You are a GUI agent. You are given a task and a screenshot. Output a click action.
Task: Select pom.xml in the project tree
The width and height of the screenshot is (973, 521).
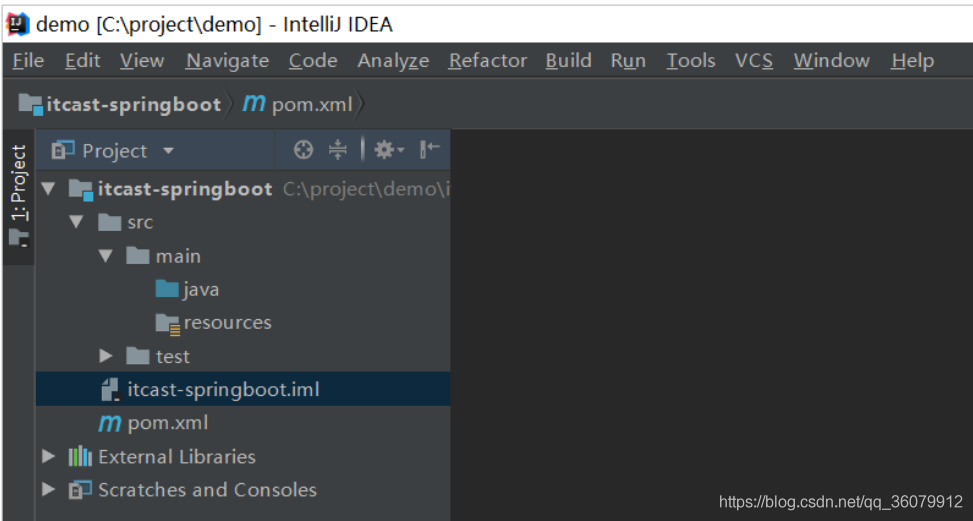point(168,423)
